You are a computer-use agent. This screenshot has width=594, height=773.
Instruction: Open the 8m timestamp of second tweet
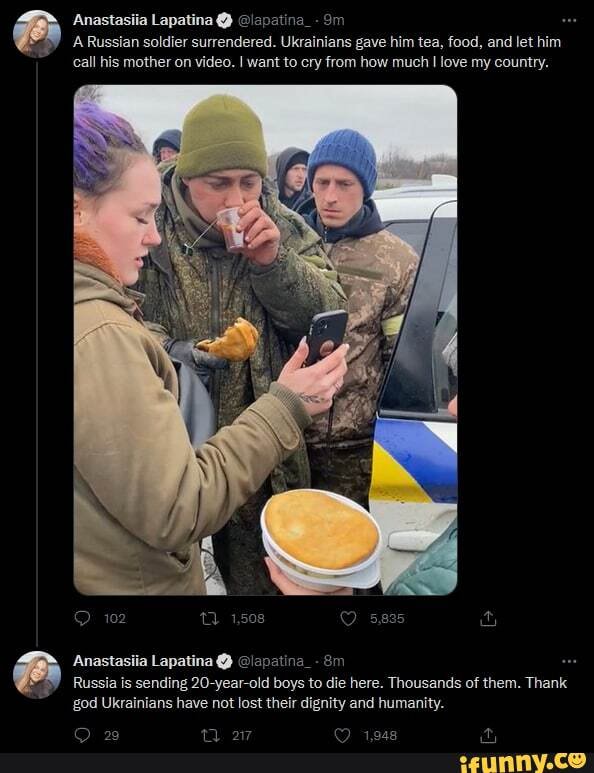click(334, 661)
